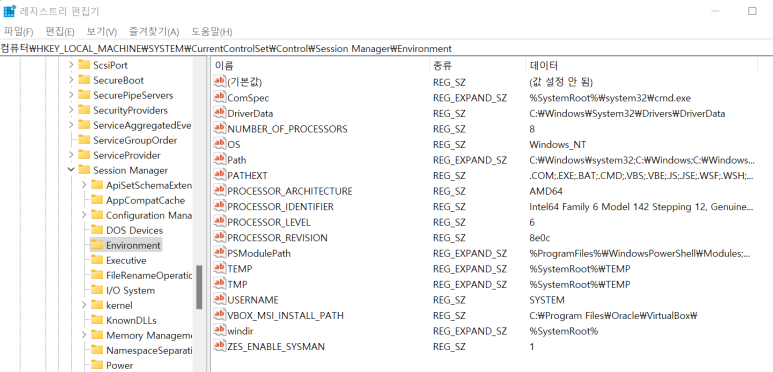This screenshot has width=773, height=372.
Task: Expand the SecurityProviders key
Action: point(71,110)
